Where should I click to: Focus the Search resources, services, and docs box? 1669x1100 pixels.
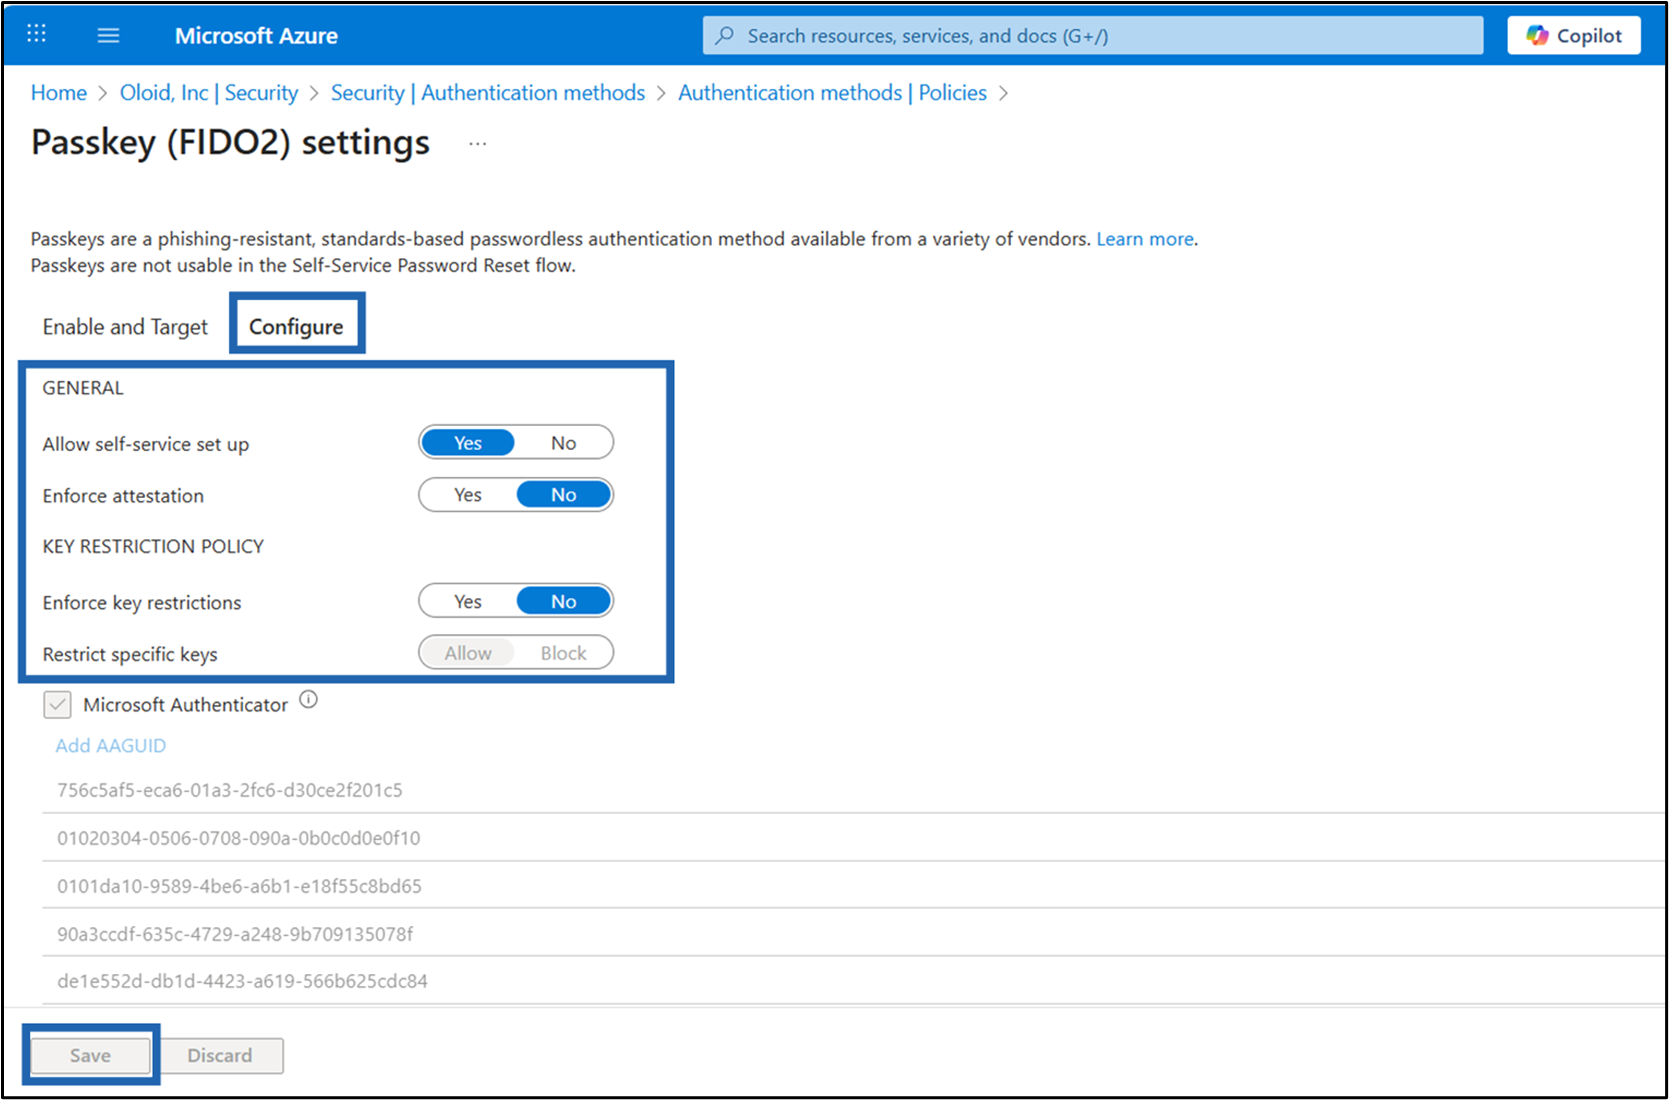click(1093, 36)
